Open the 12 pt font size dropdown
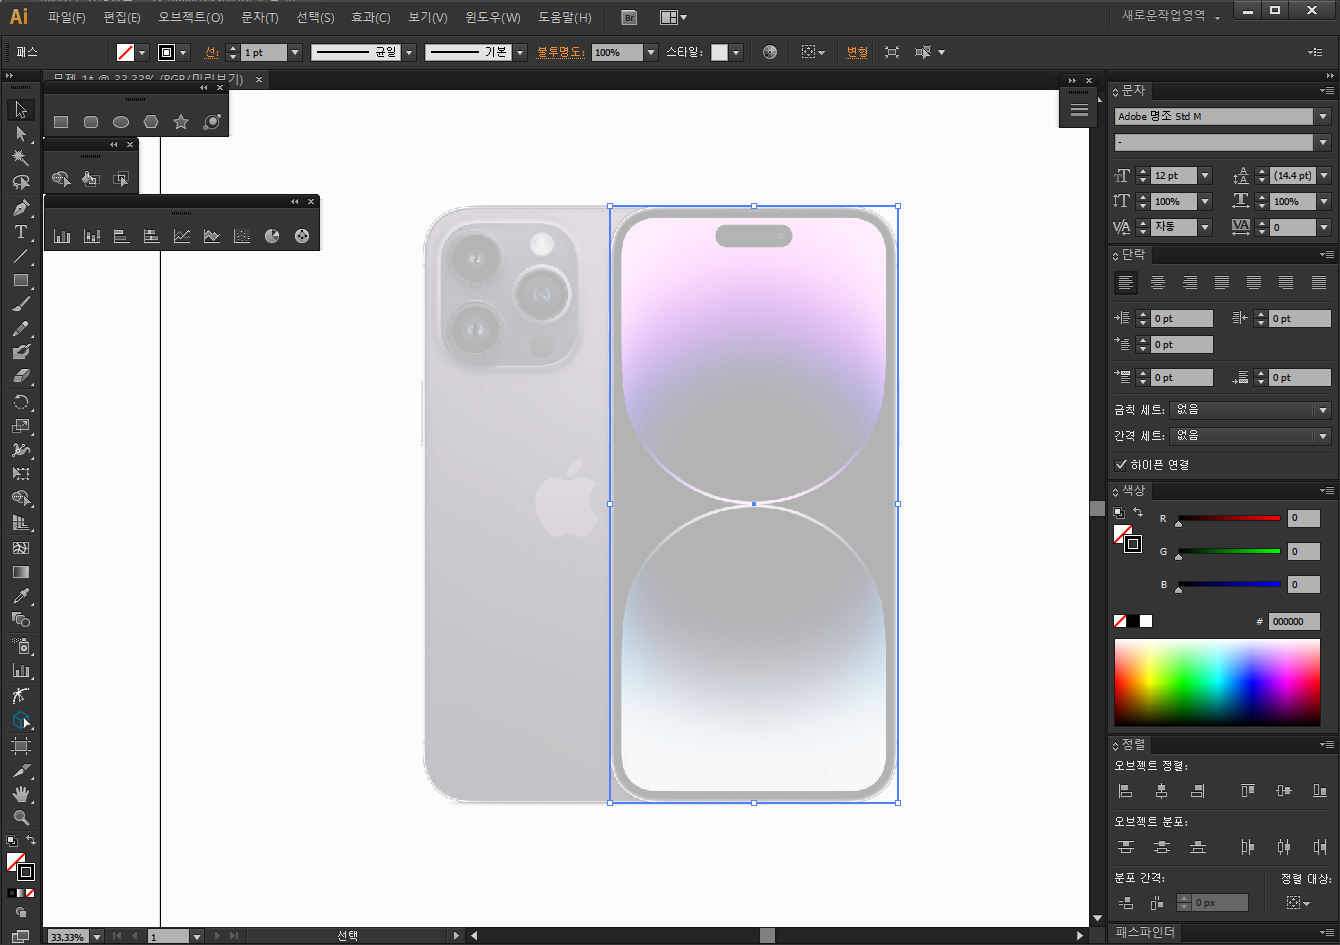The height and width of the screenshot is (945, 1340). pos(1205,176)
